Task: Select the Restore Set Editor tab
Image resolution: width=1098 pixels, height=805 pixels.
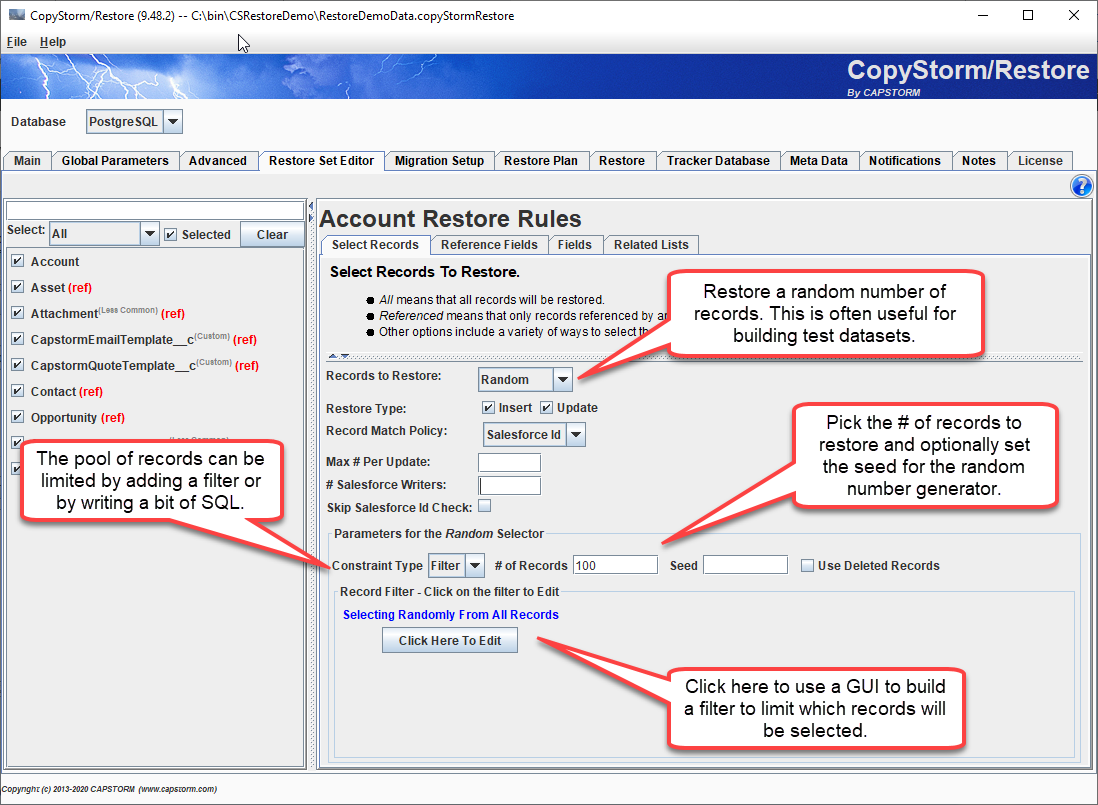Action: 321,161
